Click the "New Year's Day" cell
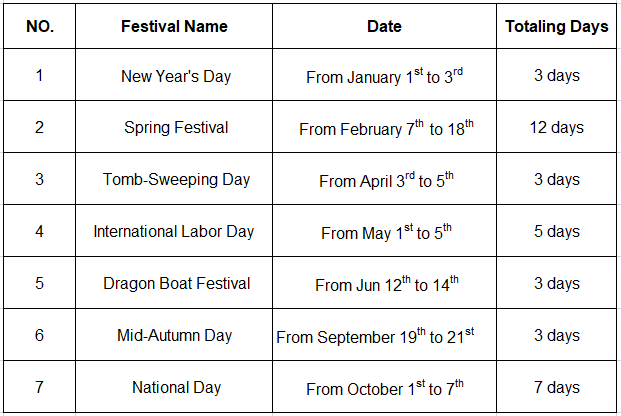Screen dimensions: 621x416 [x=174, y=76]
